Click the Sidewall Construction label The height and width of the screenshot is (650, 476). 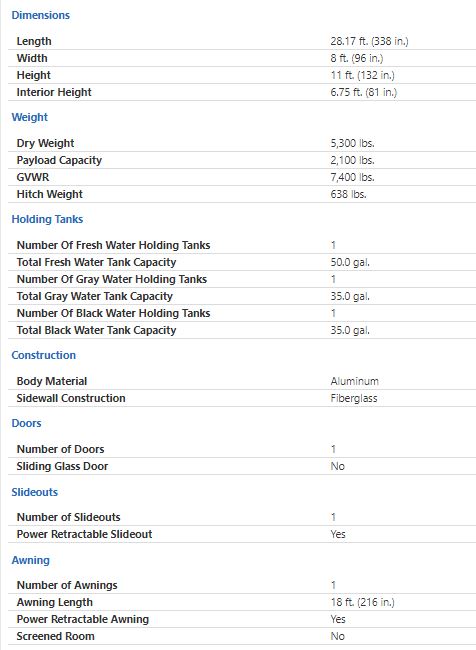[71, 398]
